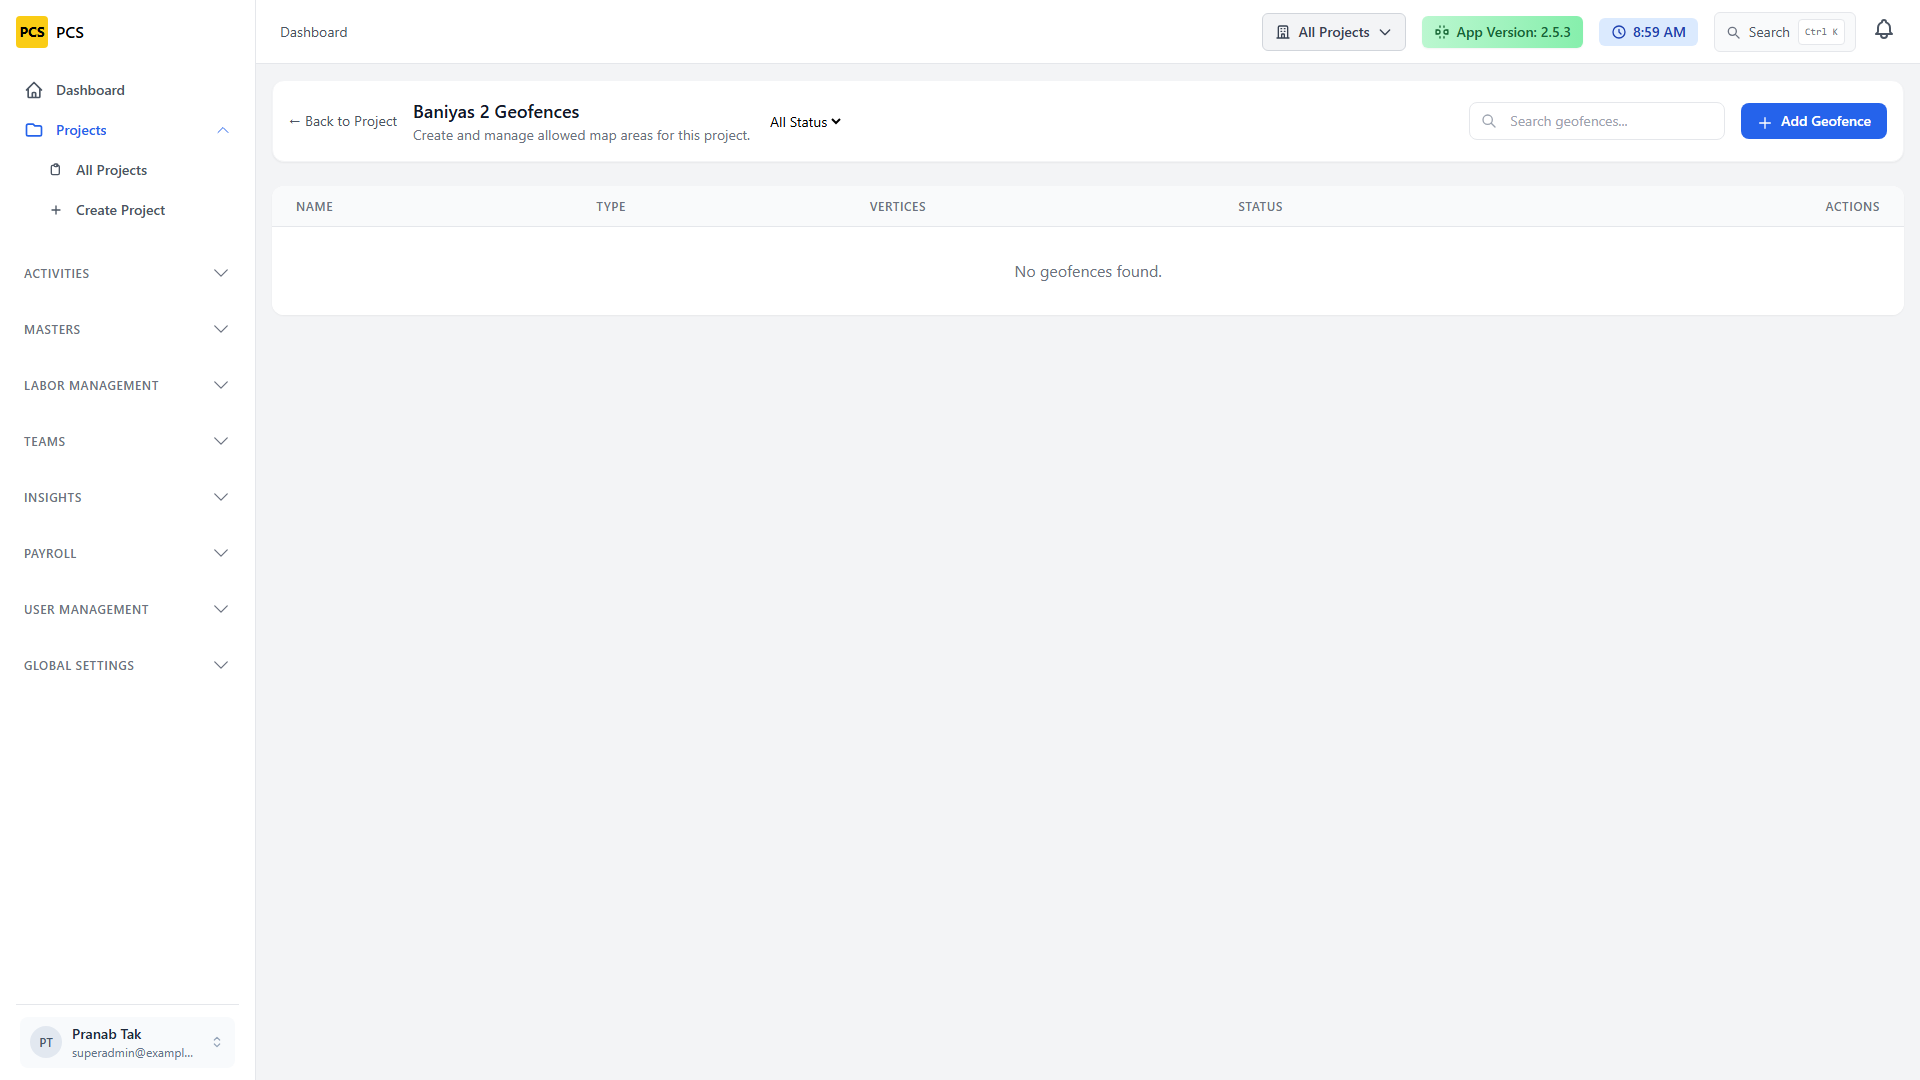
Task: Click the Add Geofence button
Action: point(1813,121)
